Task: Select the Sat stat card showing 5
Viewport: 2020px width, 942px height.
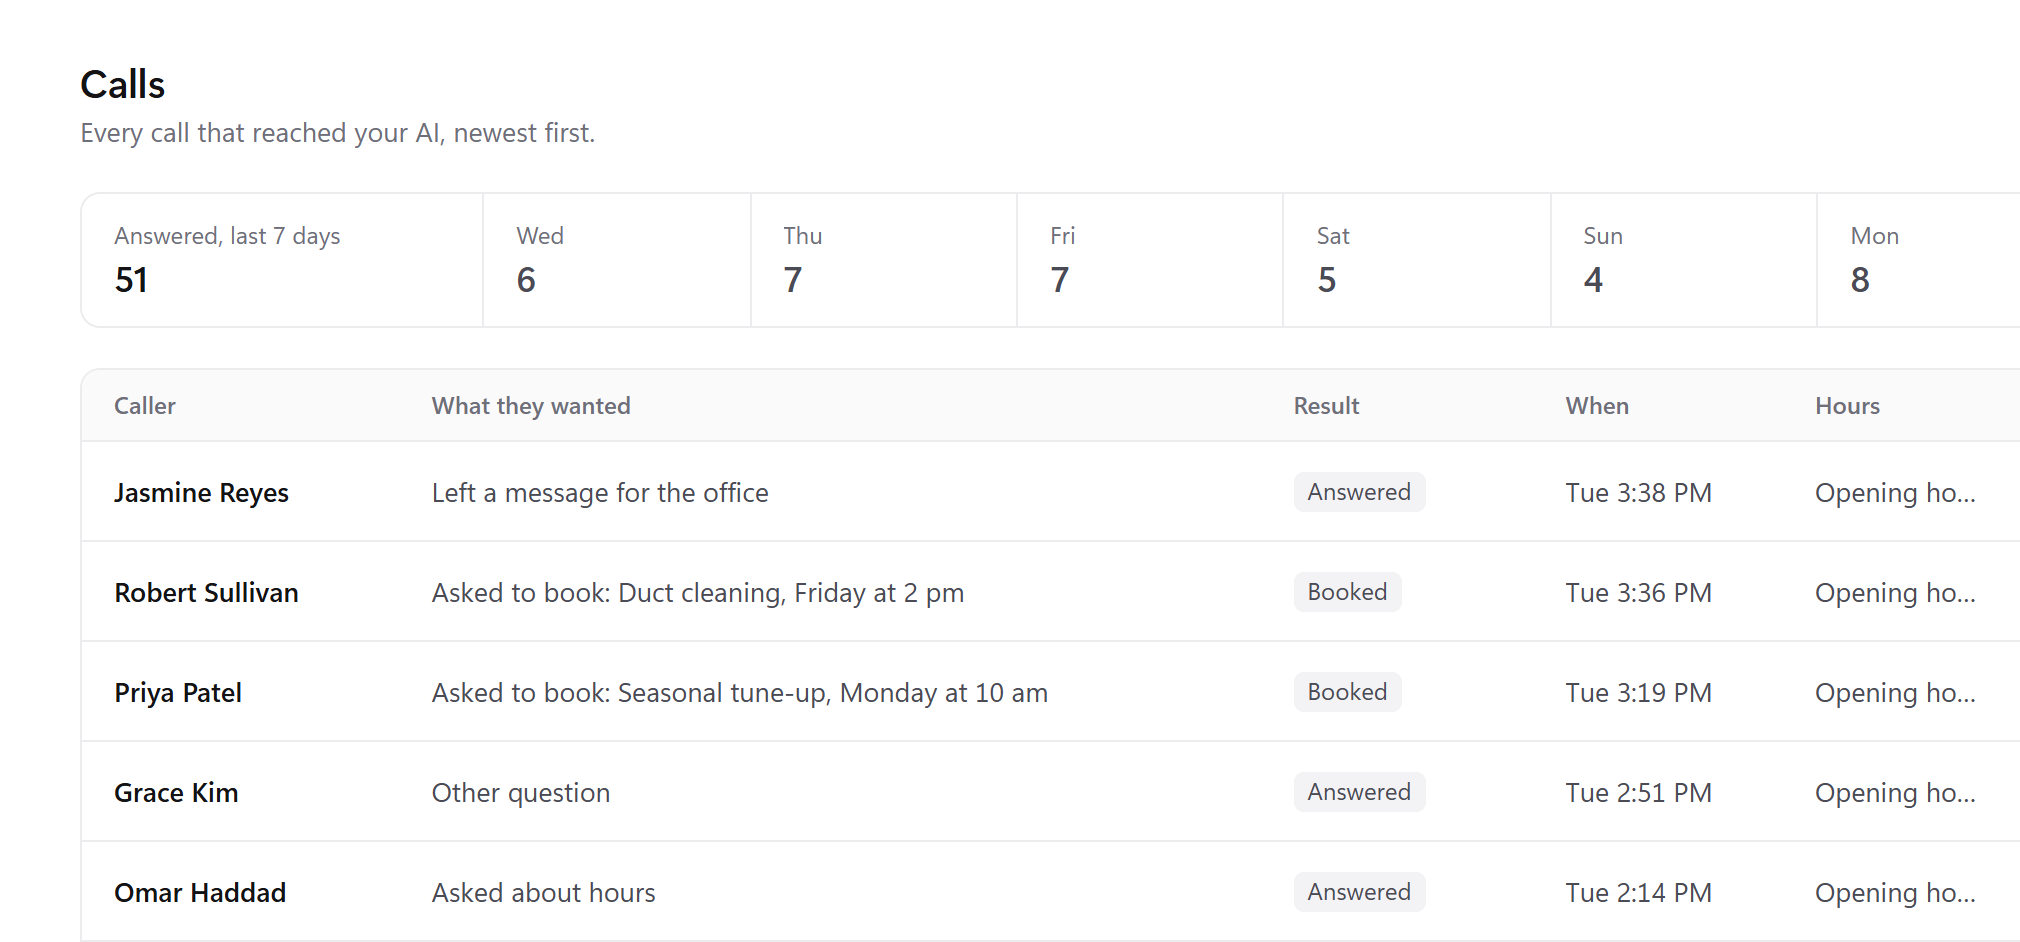Action: tap(1417, 260)
